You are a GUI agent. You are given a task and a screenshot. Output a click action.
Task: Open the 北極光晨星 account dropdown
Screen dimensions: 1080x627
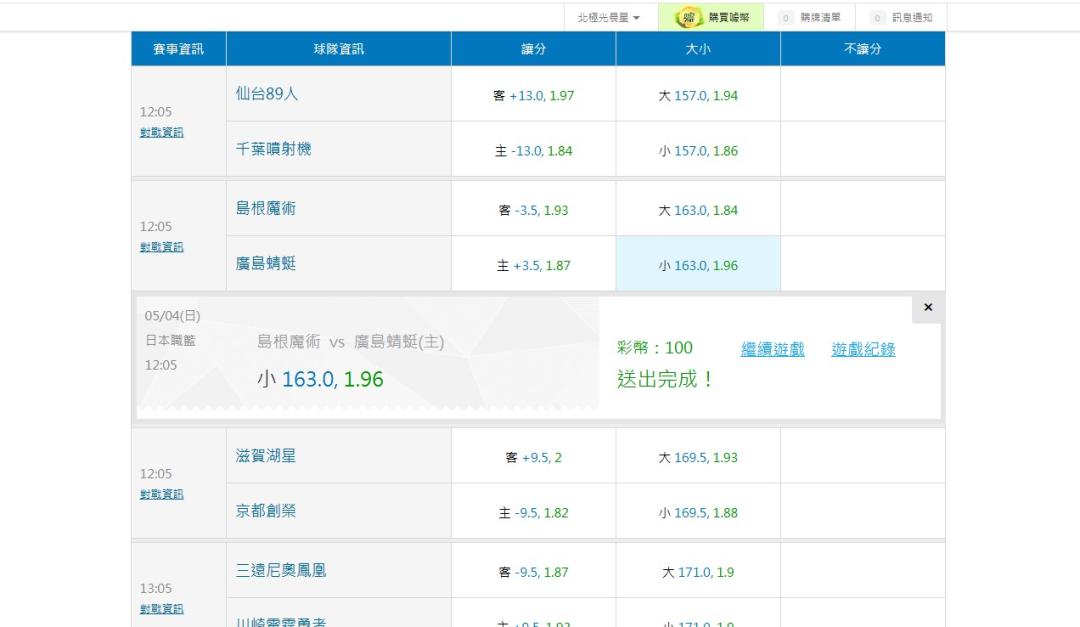click(x=609, y=18)
